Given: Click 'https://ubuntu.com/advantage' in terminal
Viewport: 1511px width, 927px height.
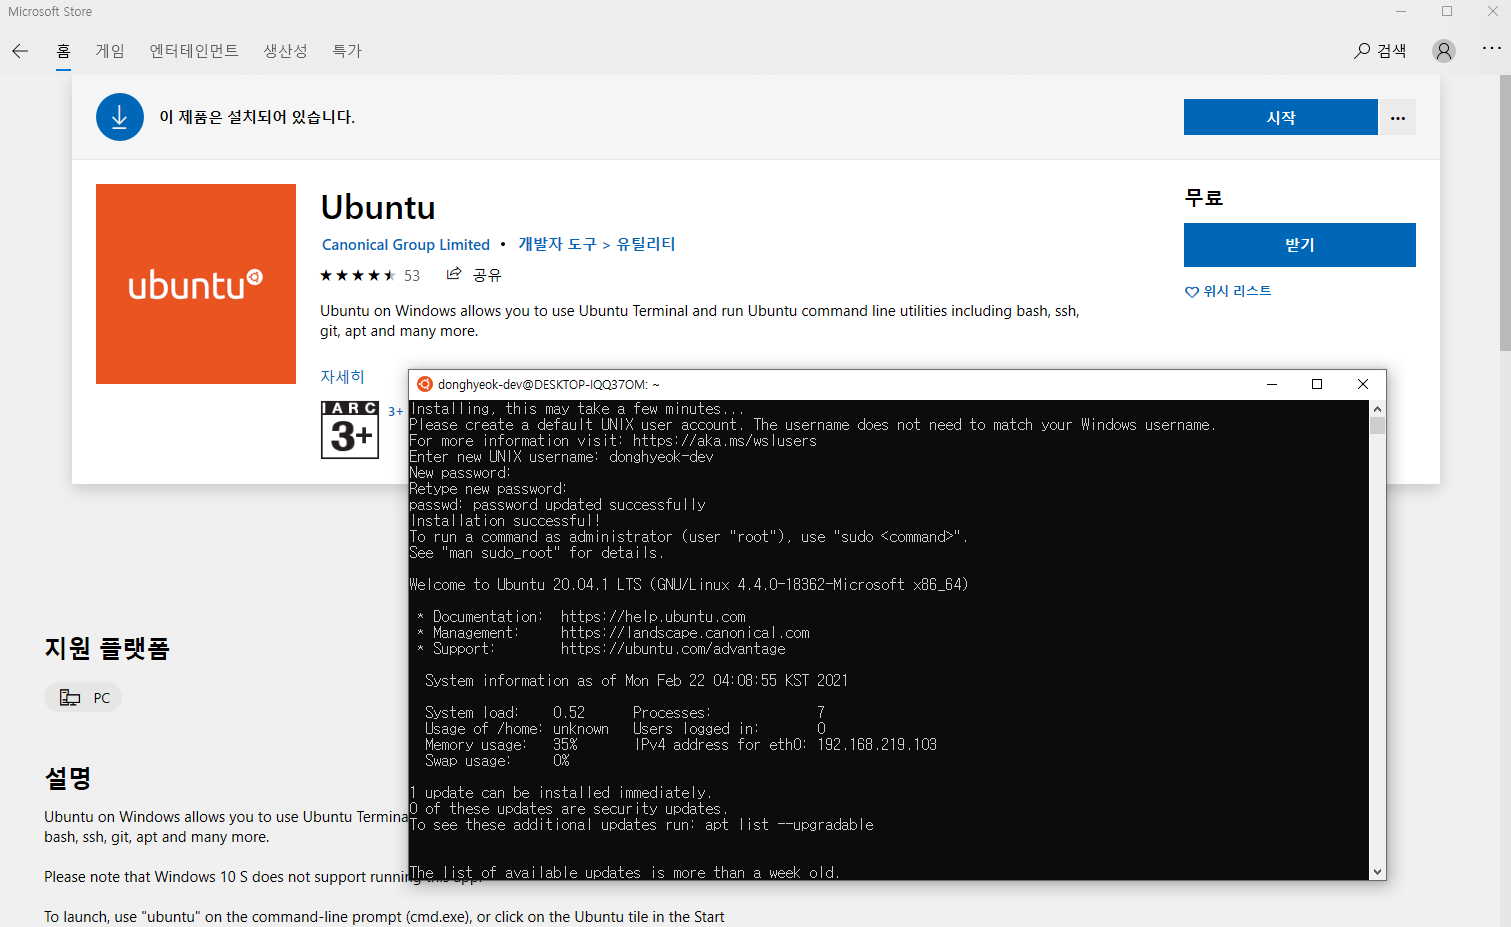Looking at the screenshot, I should click(x=673, y=649).
